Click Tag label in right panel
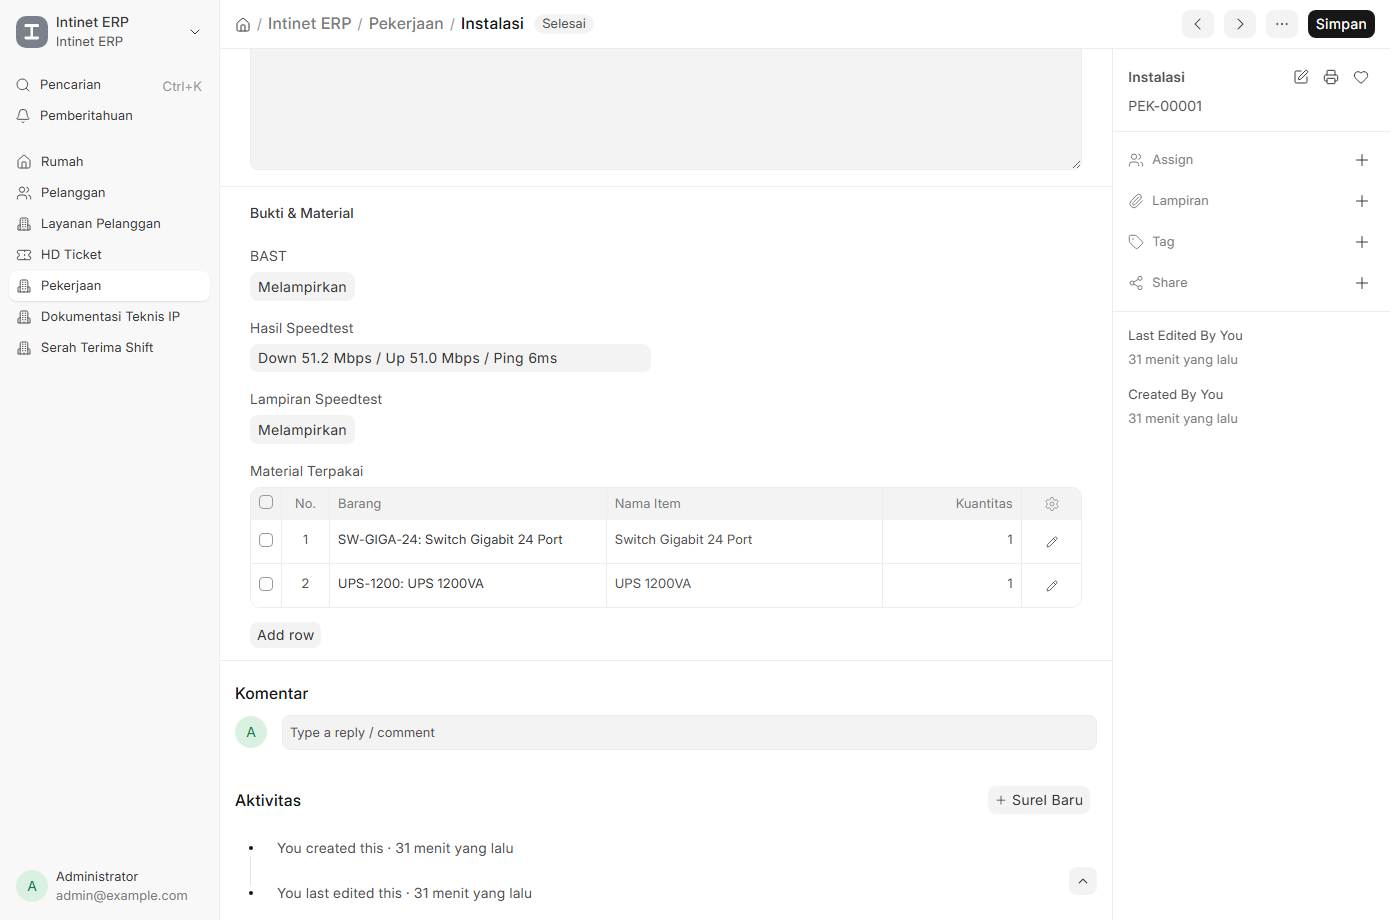 [1163, 242]
